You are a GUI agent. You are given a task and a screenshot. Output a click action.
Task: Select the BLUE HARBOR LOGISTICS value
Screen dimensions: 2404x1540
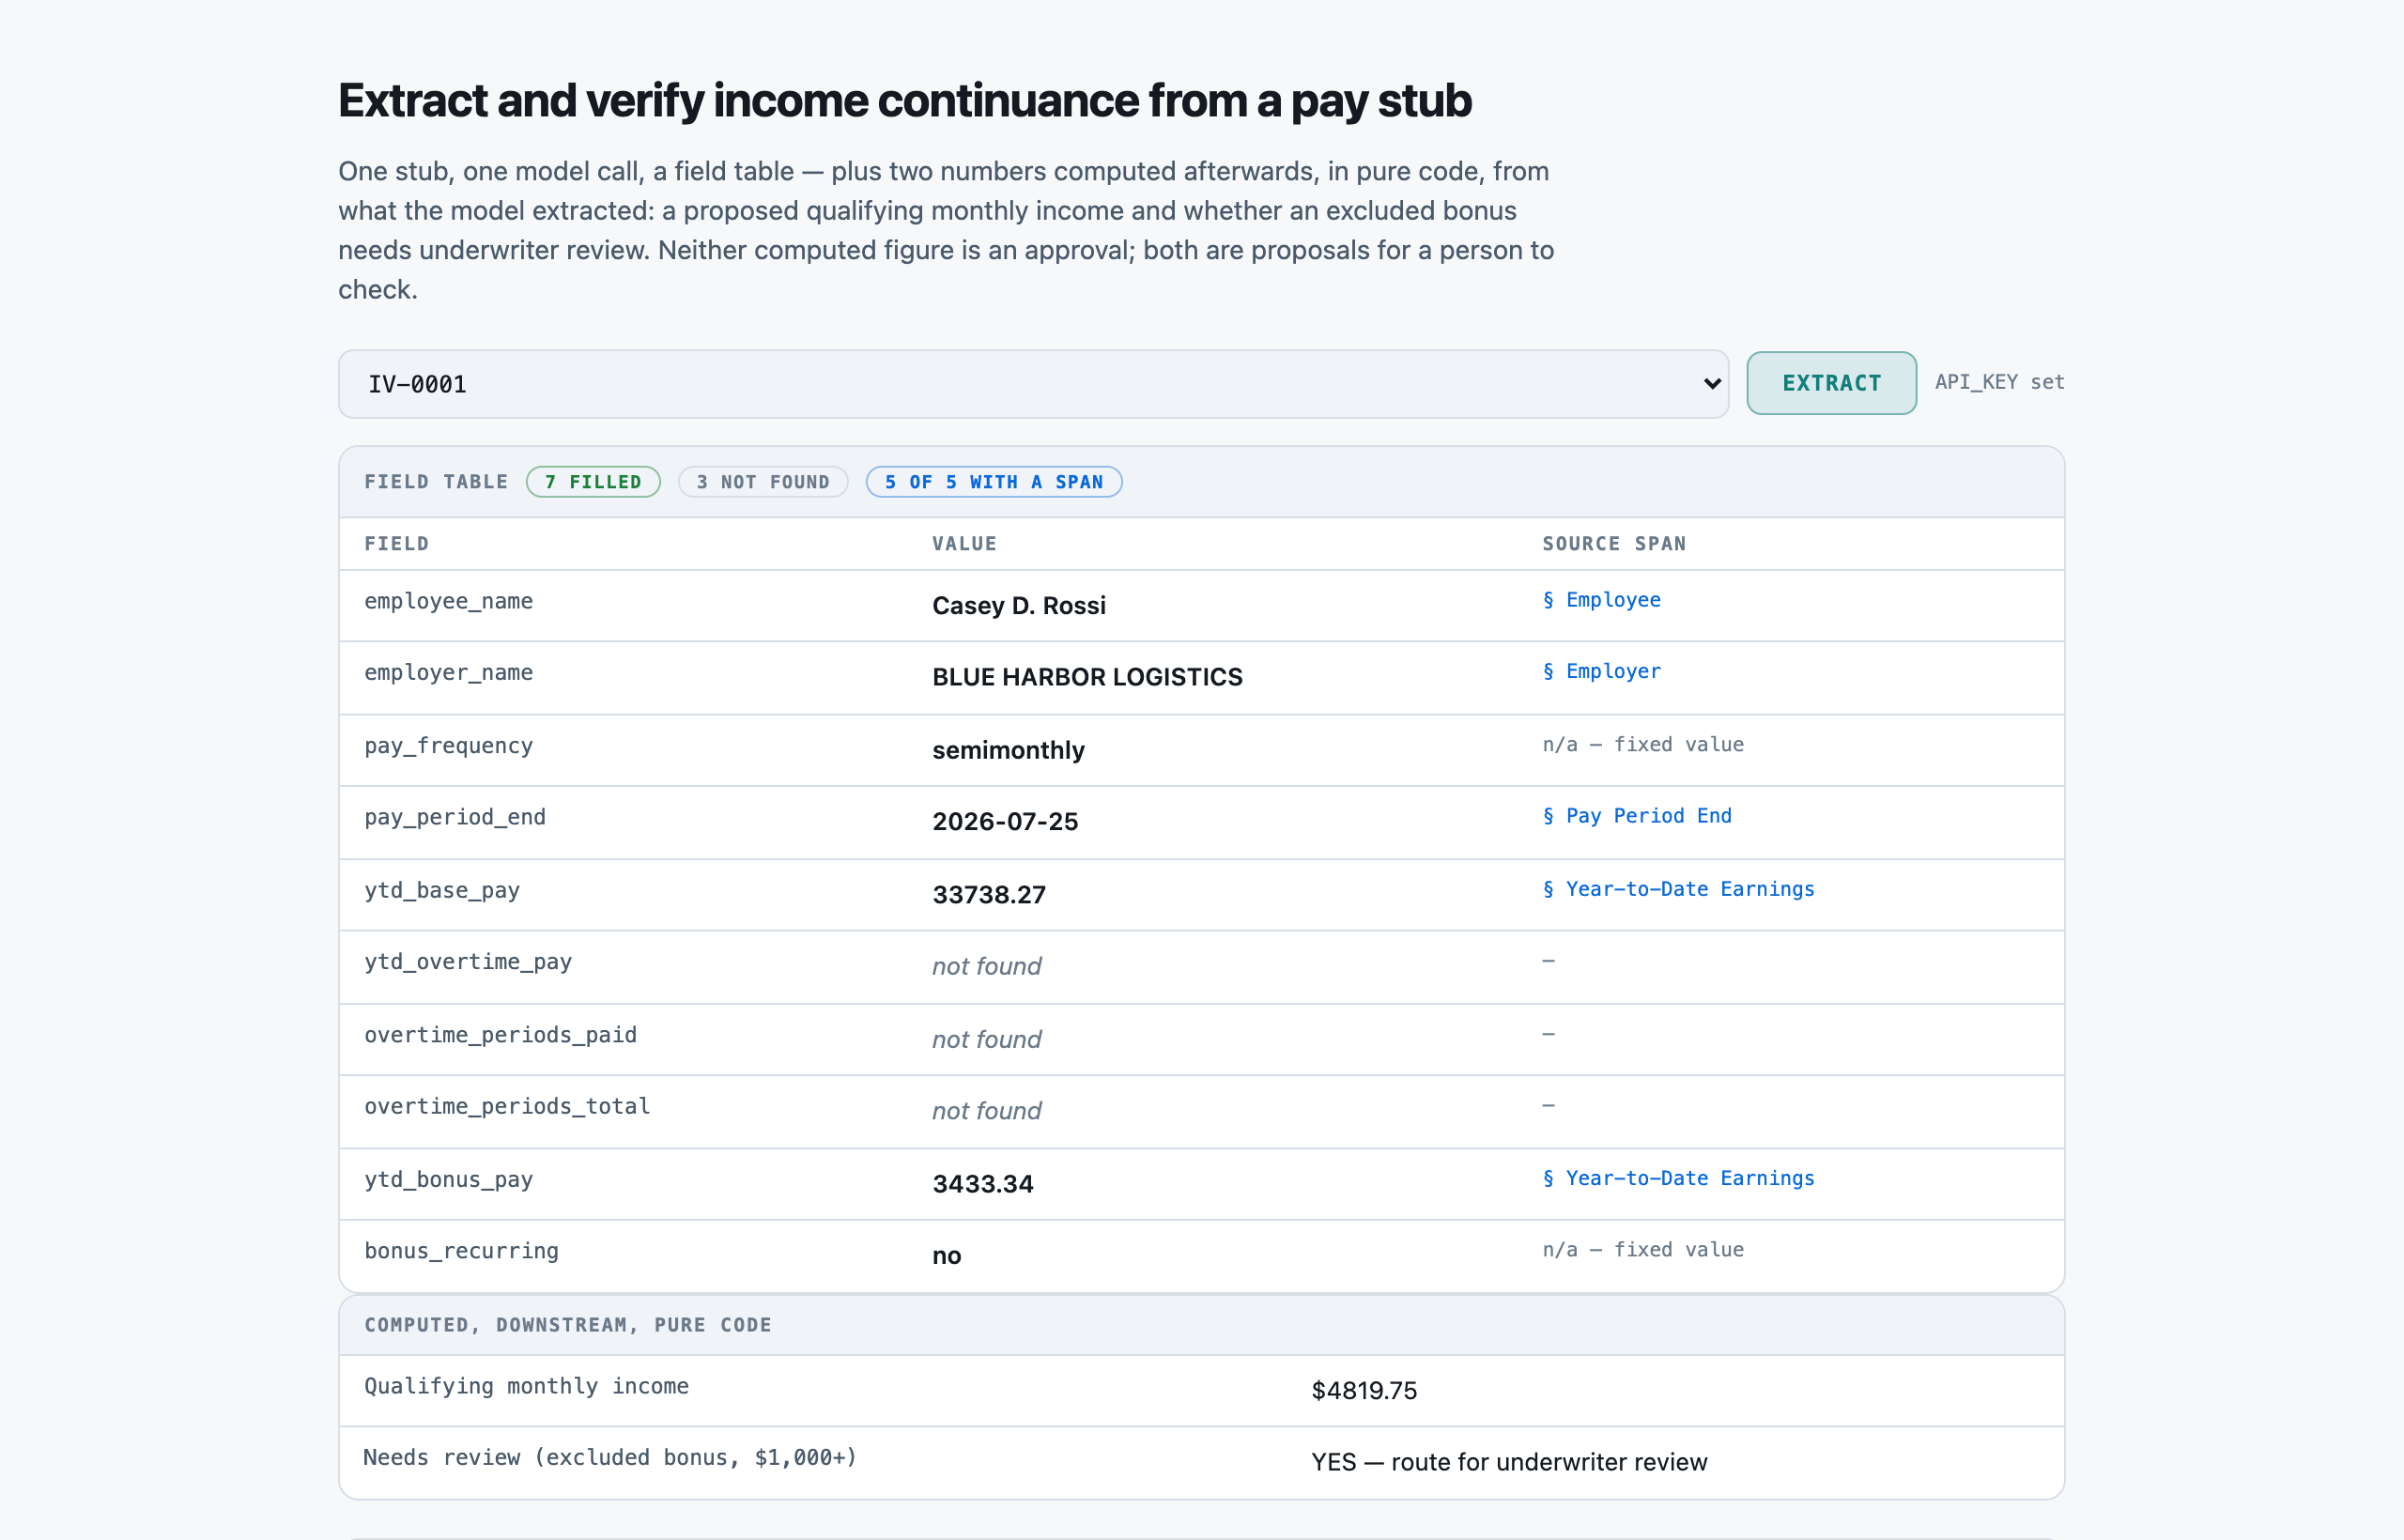[x=1087, y=677]
